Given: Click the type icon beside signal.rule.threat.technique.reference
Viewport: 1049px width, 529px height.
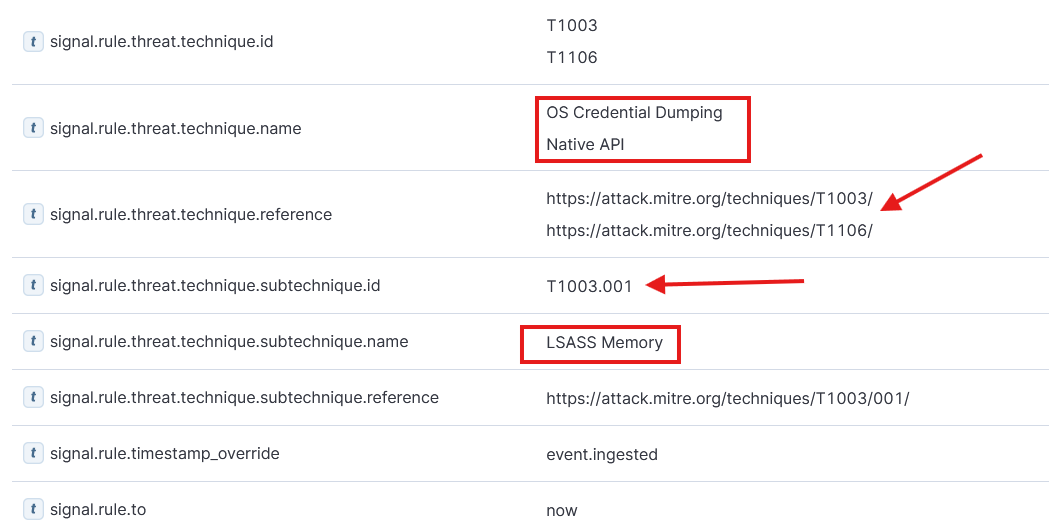Looking at the screenshot, I should 33,214.
